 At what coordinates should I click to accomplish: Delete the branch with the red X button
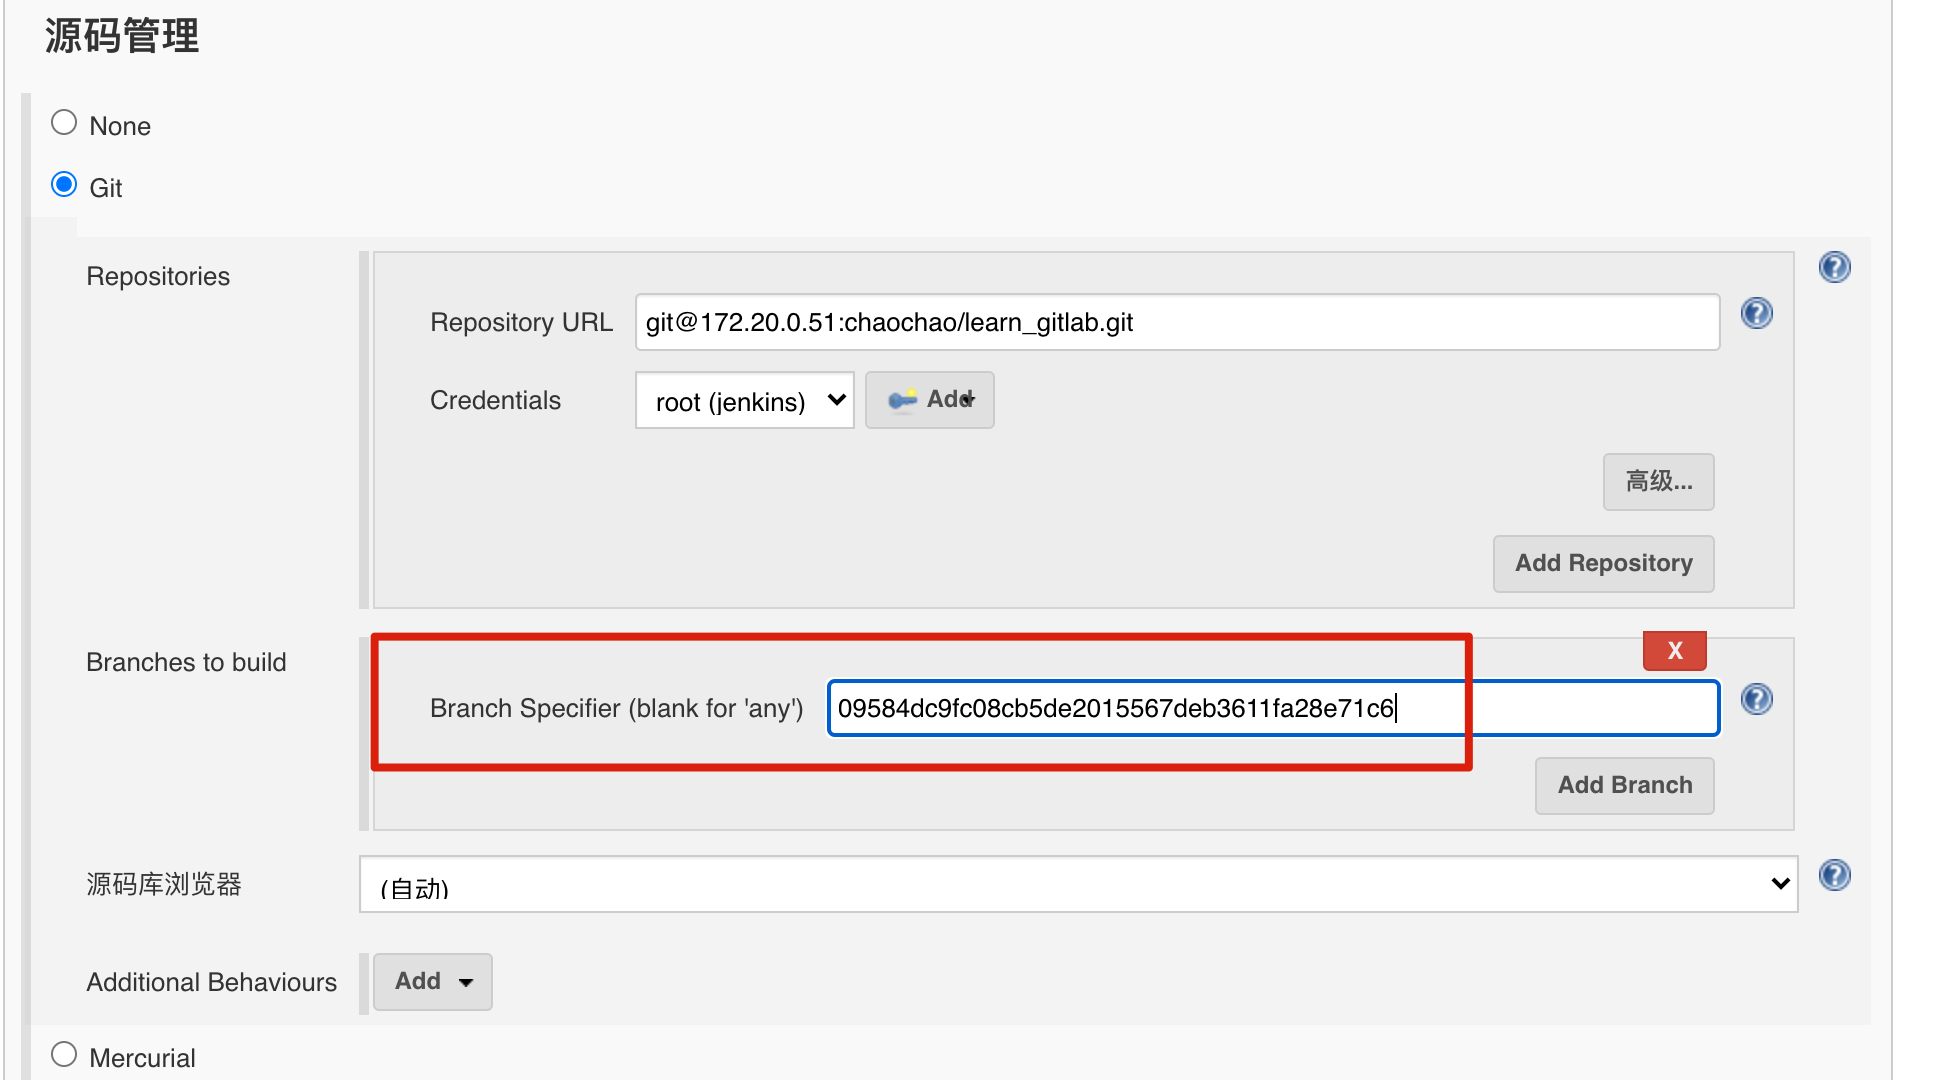pyautogui.click(x=1674, y=651)
